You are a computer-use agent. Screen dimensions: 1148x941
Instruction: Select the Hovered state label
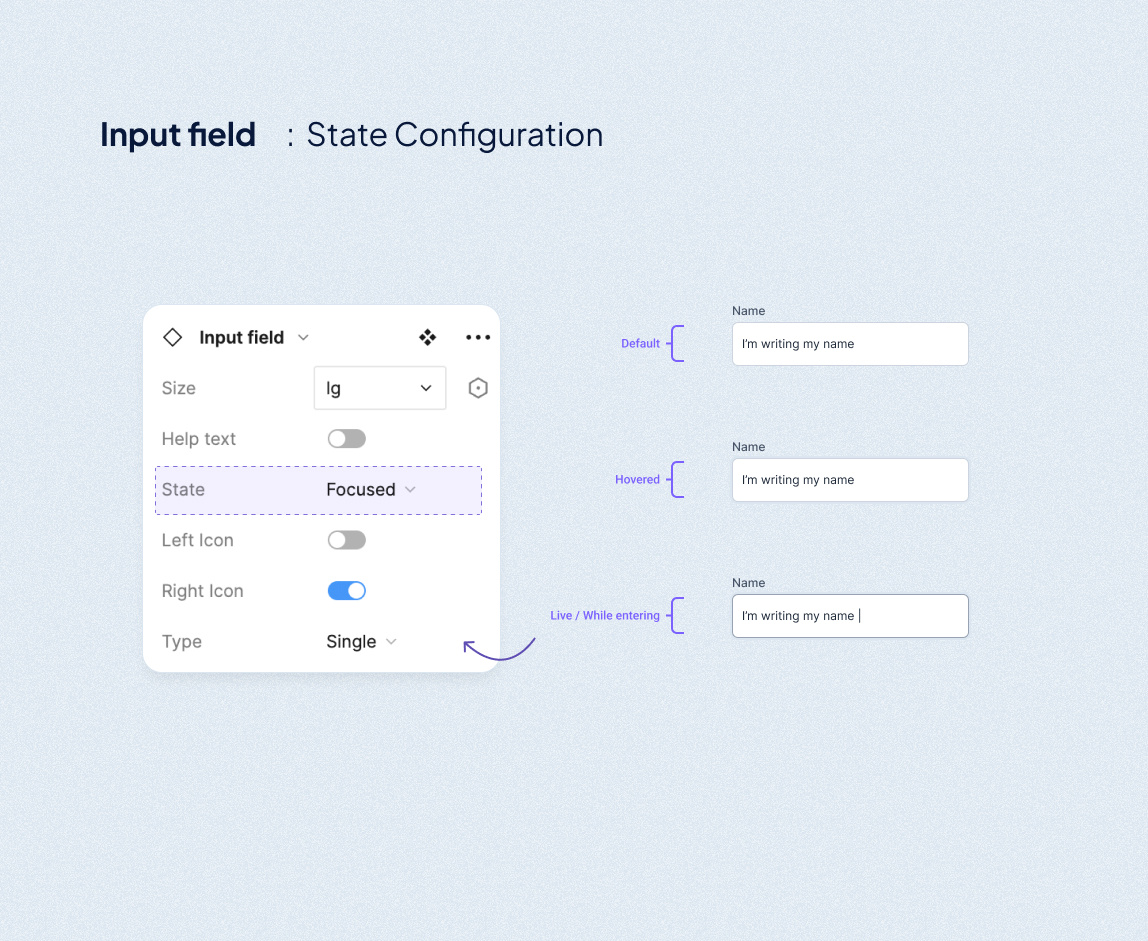pyautogui.click(x=637, y=479)
